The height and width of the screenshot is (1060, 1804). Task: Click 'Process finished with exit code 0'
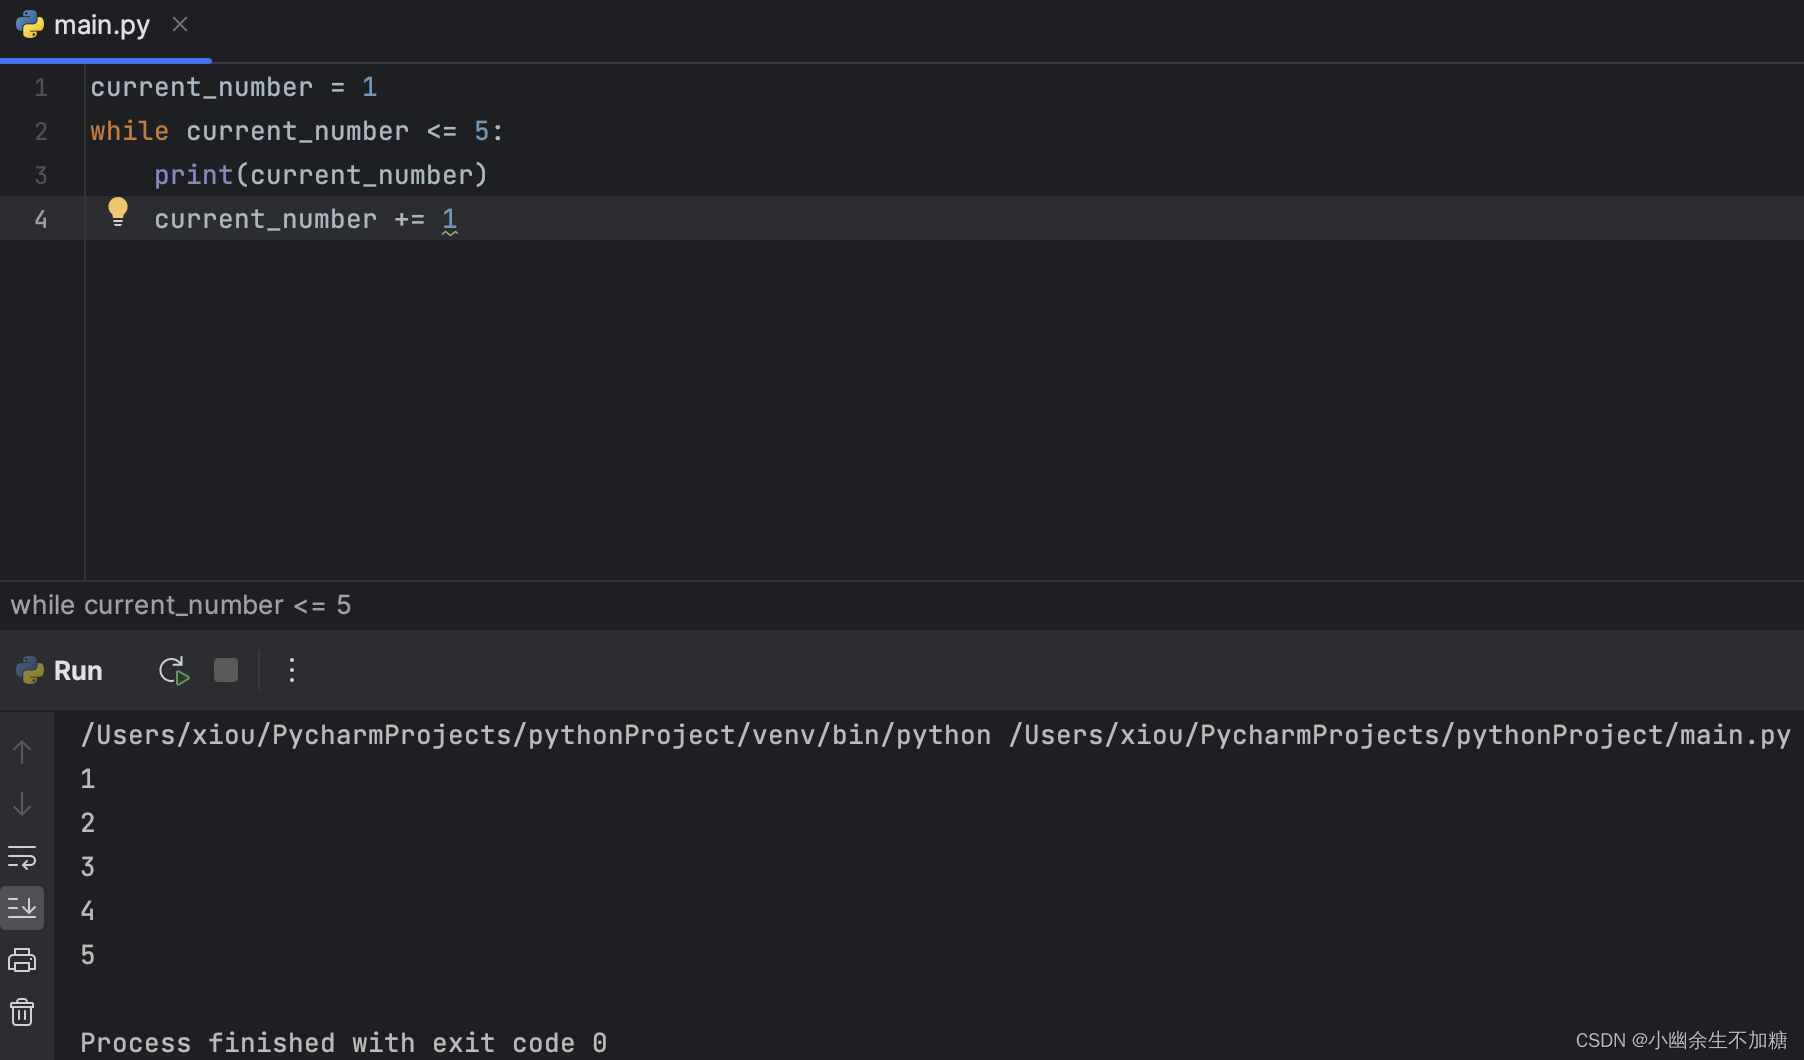click(344, 1043)
